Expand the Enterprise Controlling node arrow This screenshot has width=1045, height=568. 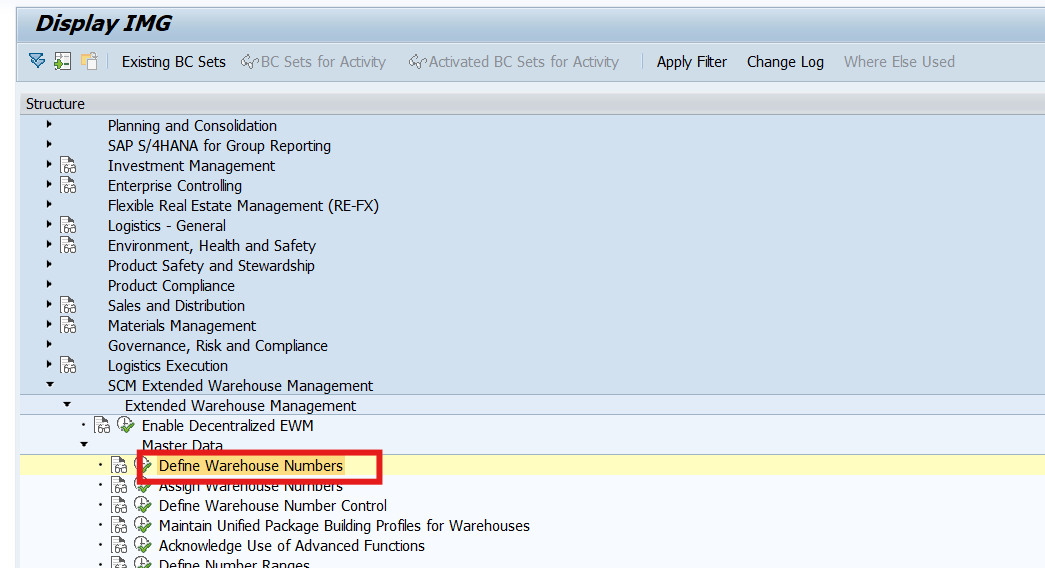click(x=49, y=184)
